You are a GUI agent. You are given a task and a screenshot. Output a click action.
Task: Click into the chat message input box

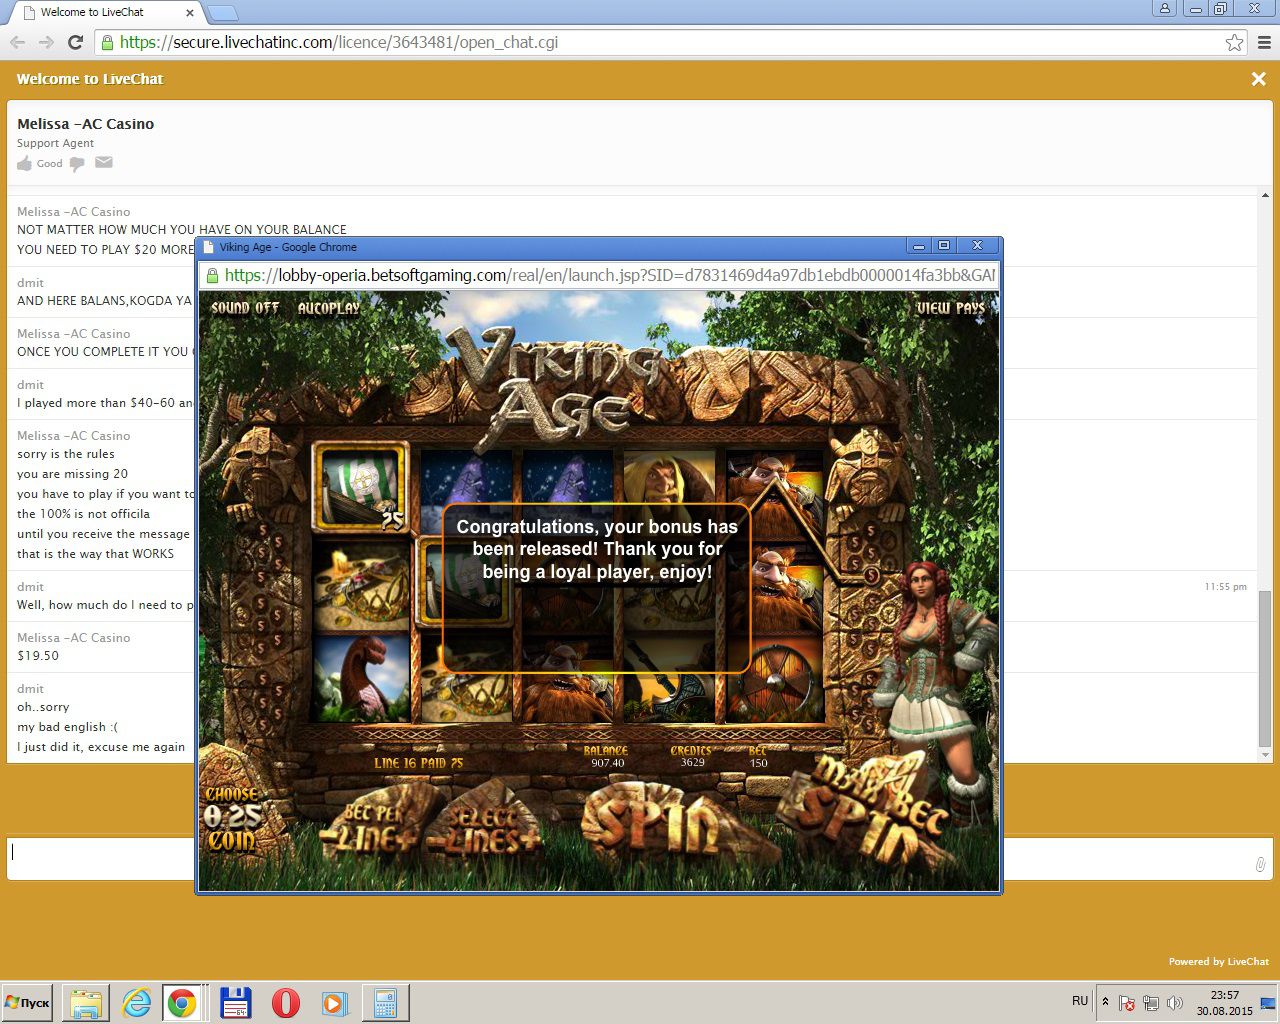click(x=640, y=858)
